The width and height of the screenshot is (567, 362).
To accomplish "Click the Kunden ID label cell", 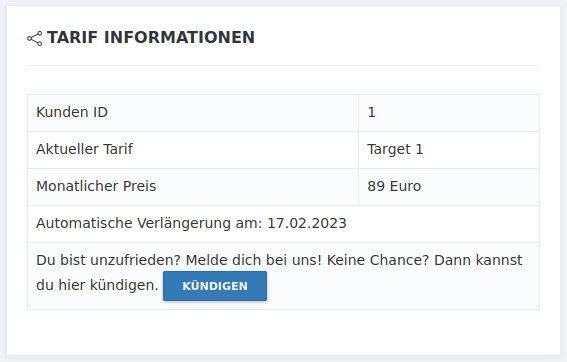I will click(x=193, y=113).
